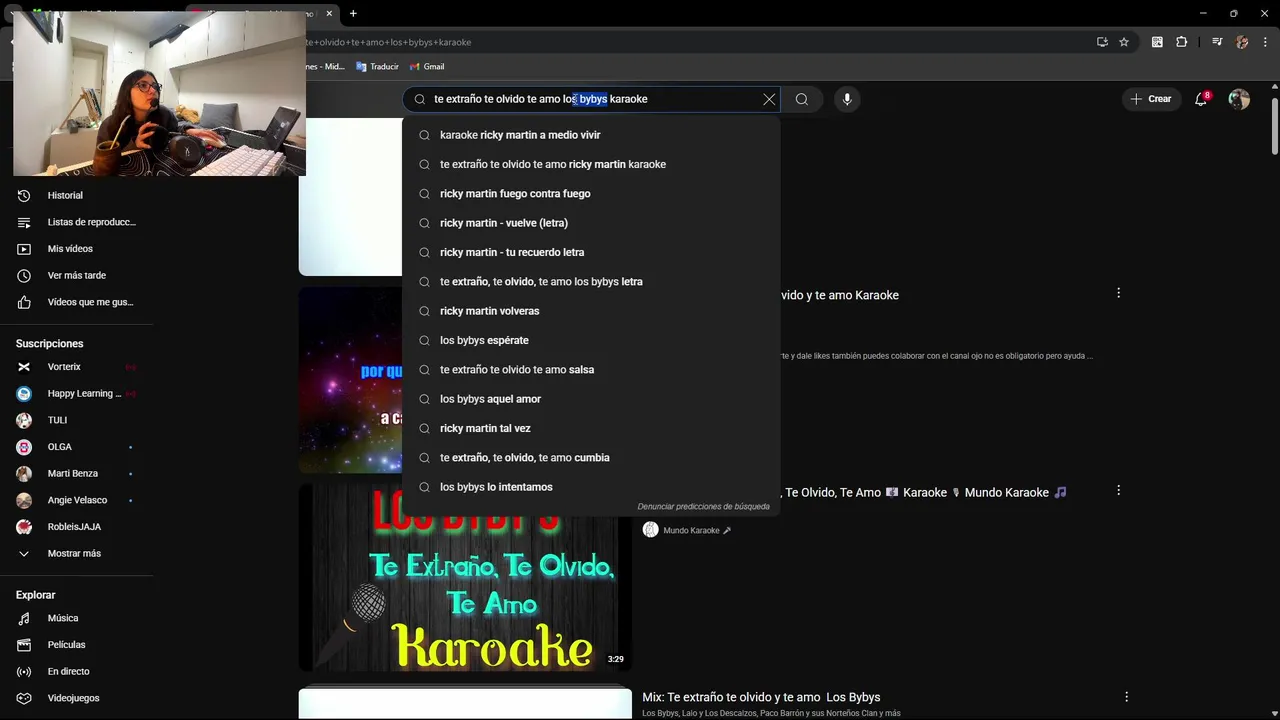Open a new browser tab
Image resolution: width=1280 pixels, height=720 pixels.
353,13
